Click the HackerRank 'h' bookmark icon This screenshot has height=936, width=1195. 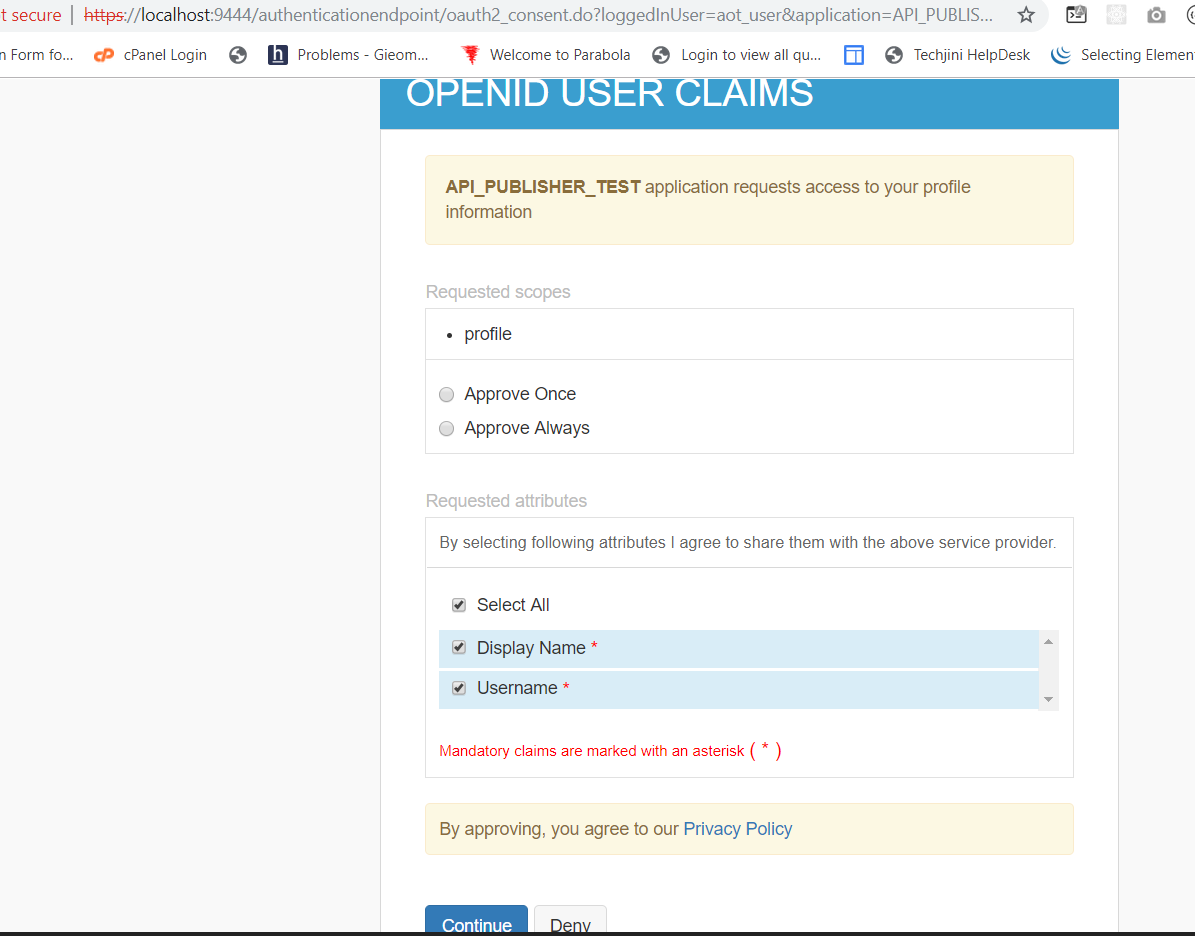pos(277,55)
